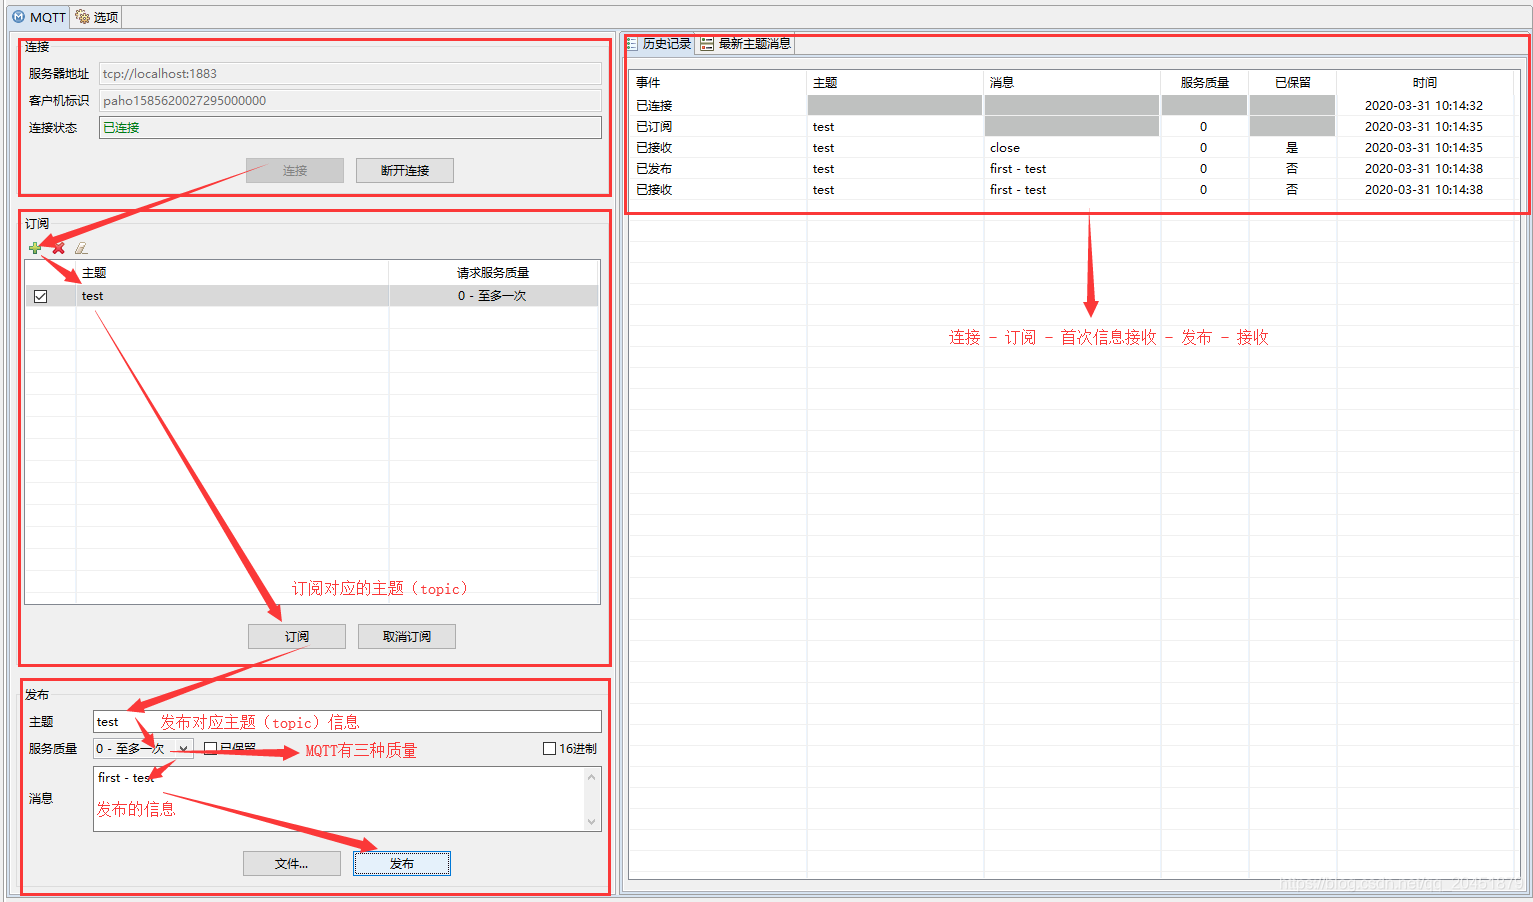Select the 已发布 event row
The width and height of the screenshot is (1533, 902).
[1072, 168]
